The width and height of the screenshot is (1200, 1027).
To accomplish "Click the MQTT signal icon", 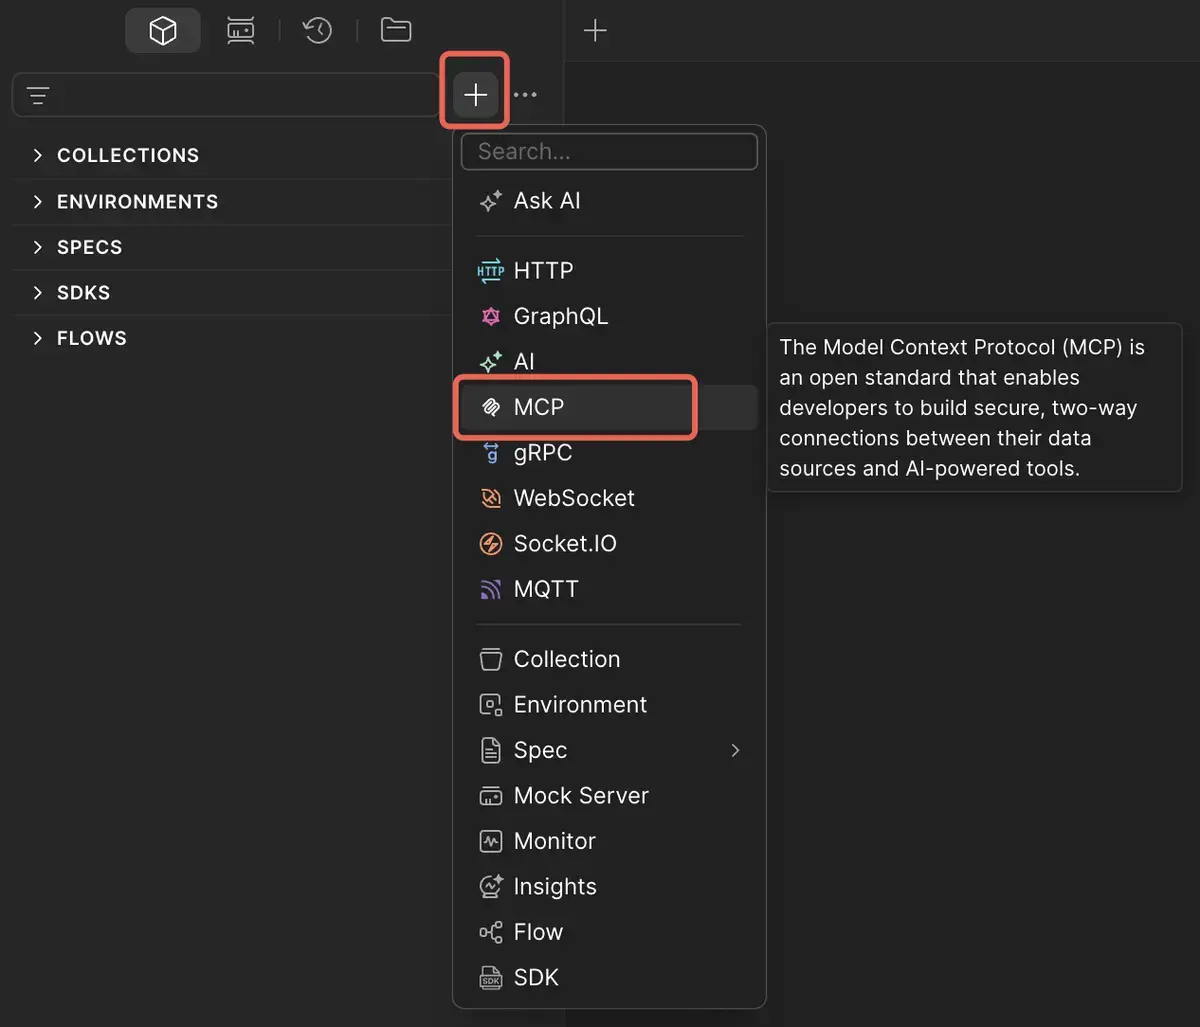I will [x=490, y=589].
